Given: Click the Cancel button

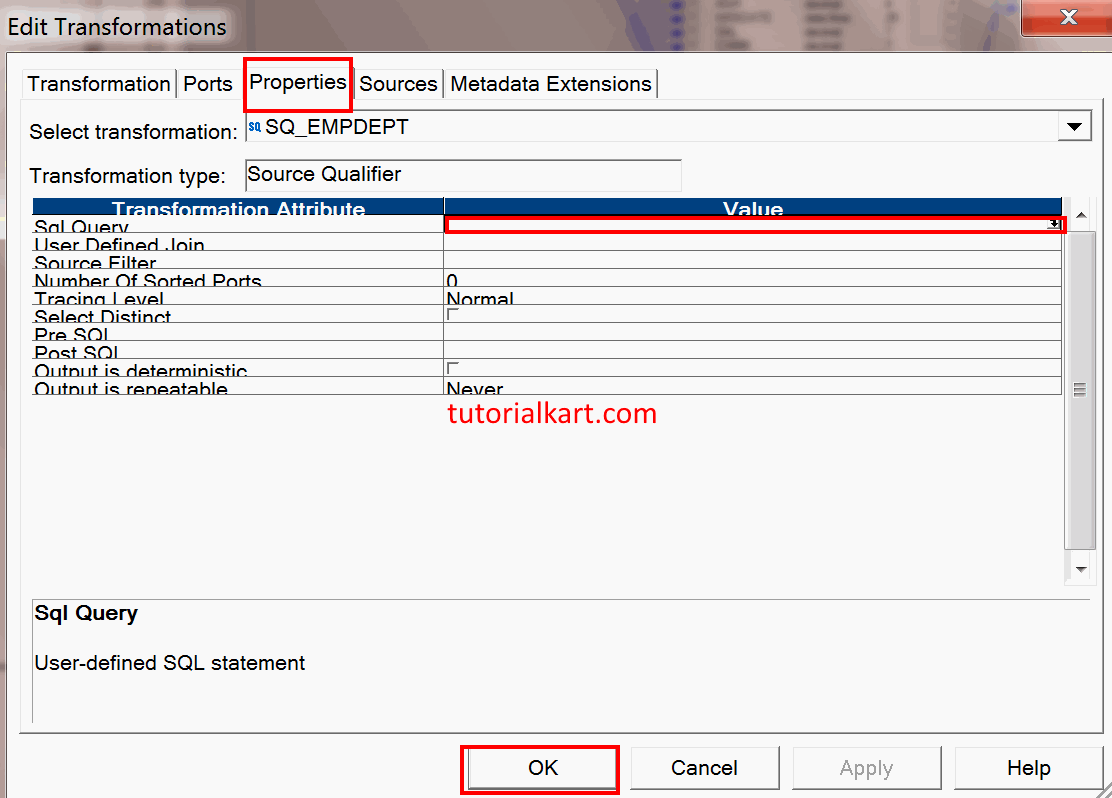Looking at the screenshot, I should [705, 767].
